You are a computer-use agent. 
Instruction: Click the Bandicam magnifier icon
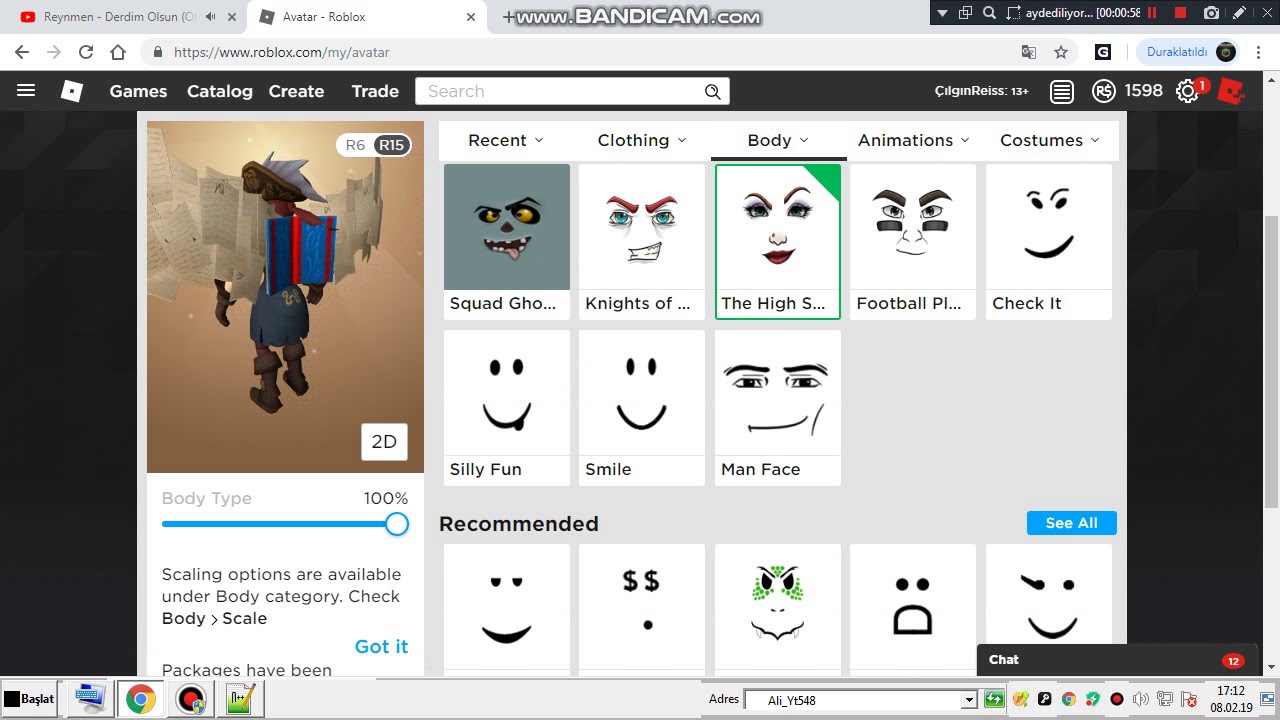pyautogui.click(x=989, y=13)
